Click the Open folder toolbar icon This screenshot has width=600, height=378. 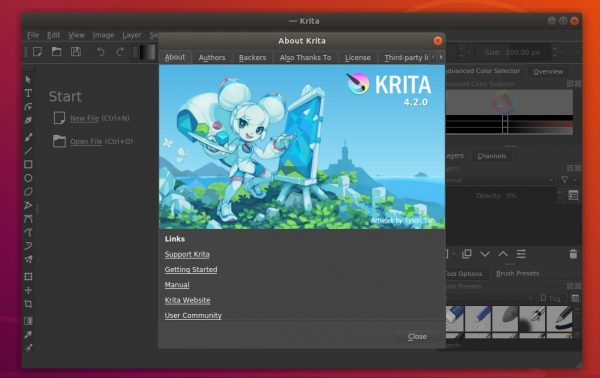pos(57,51)
